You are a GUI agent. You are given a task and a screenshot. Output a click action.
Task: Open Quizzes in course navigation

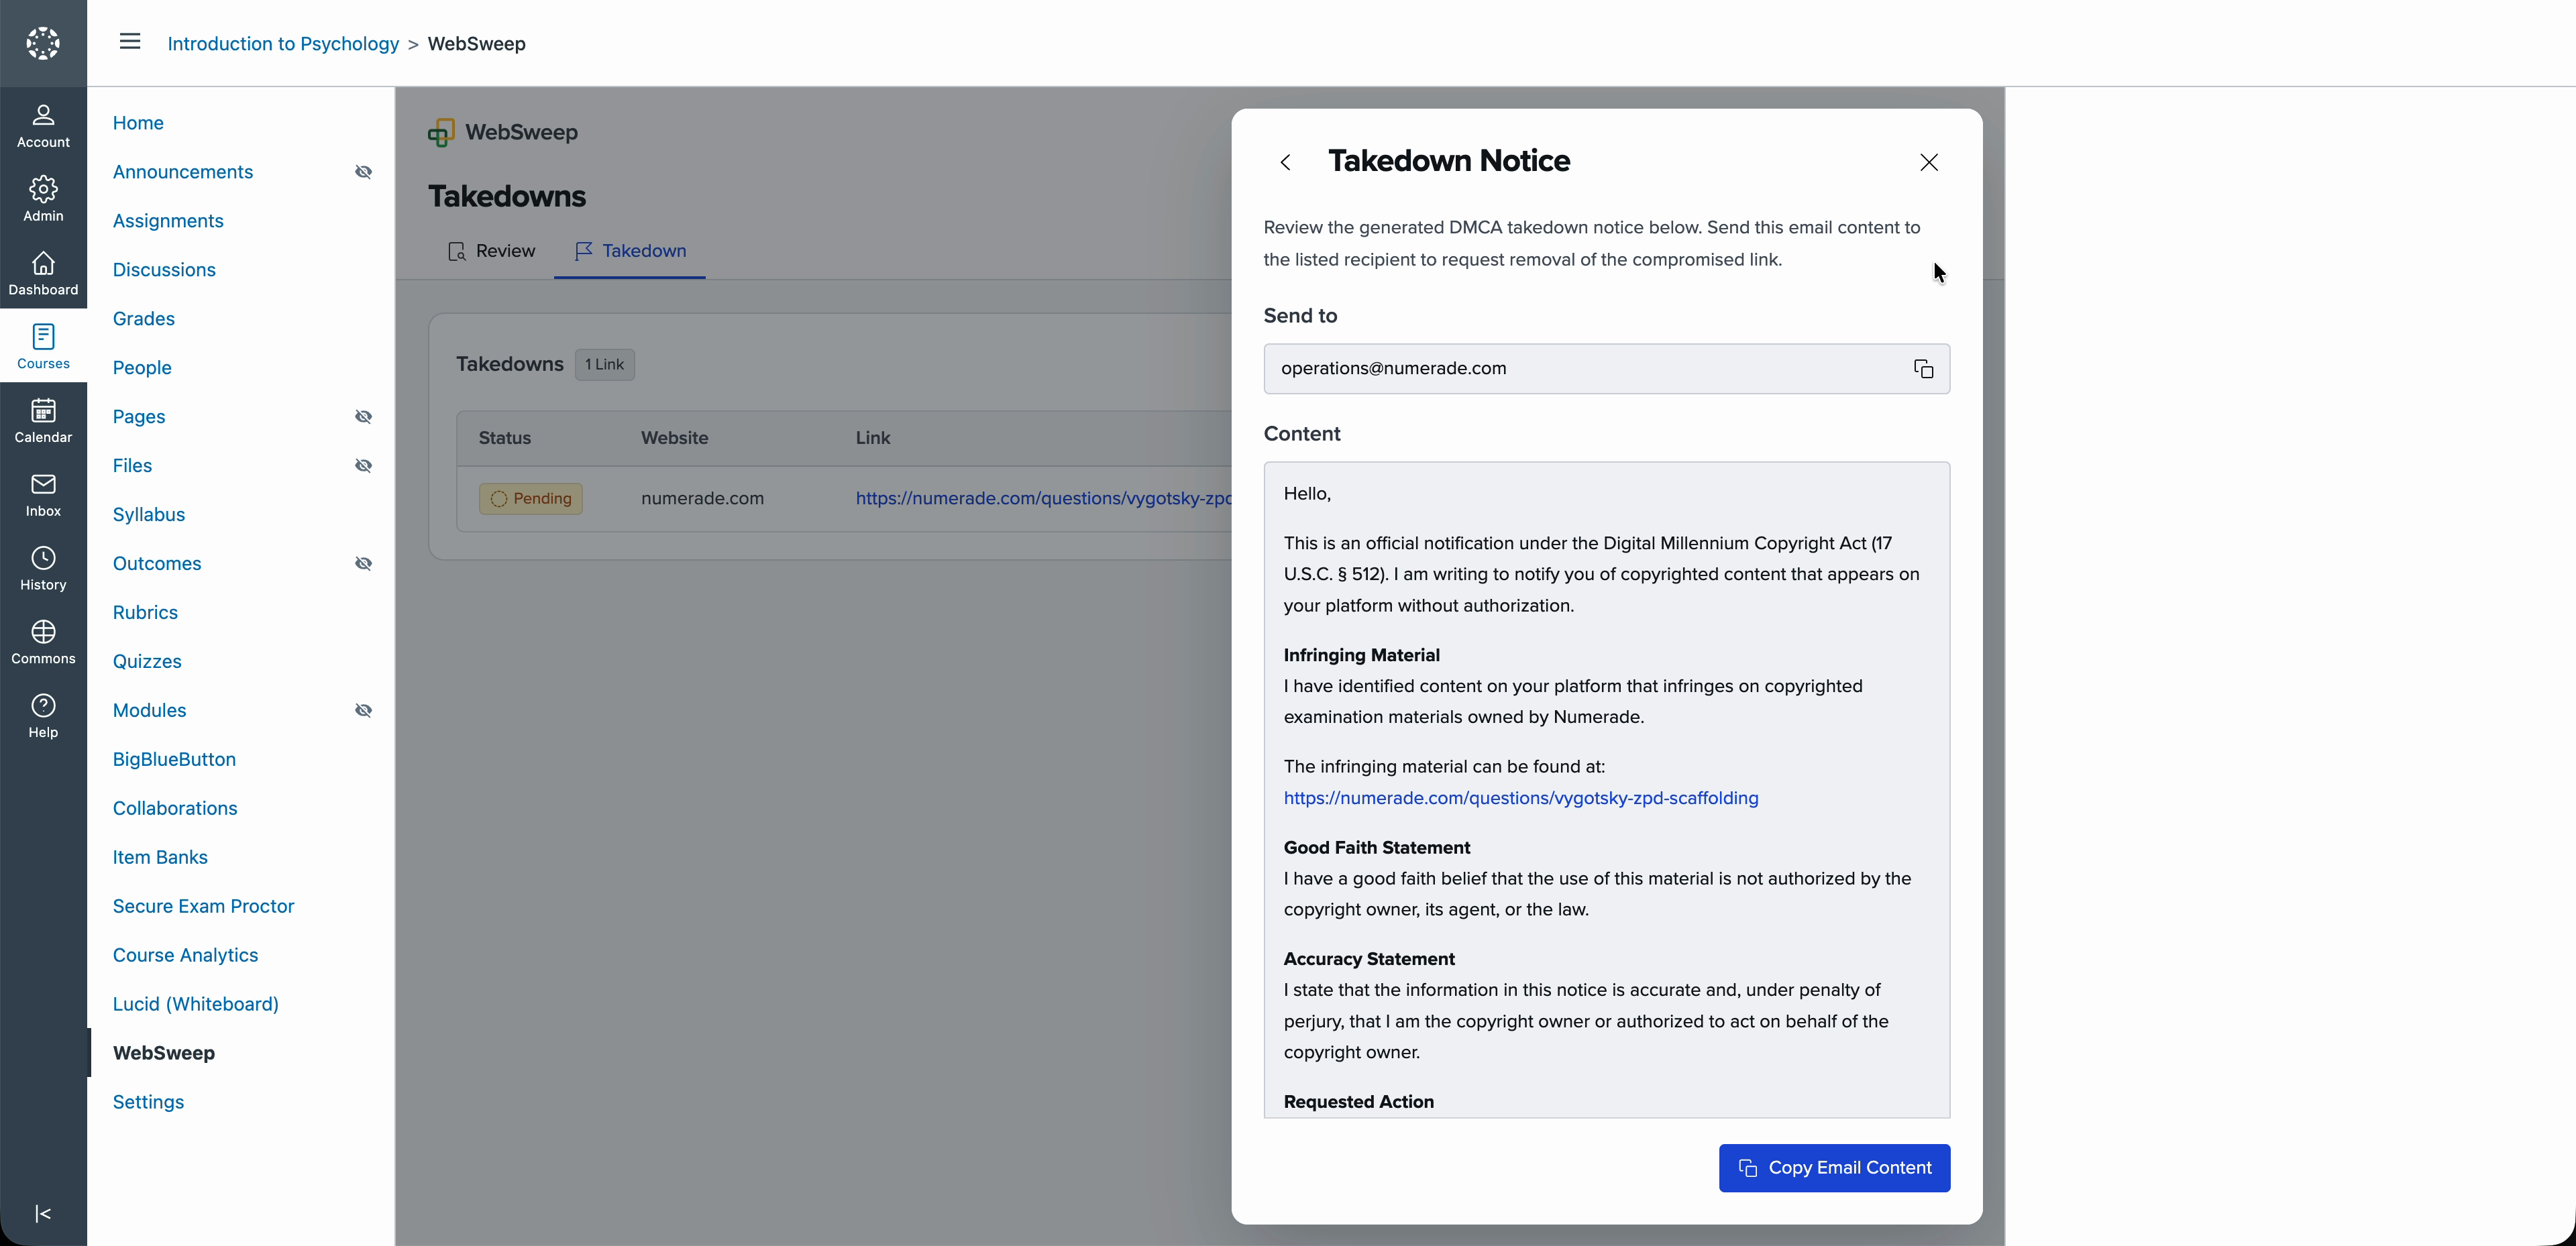[147, 662]
